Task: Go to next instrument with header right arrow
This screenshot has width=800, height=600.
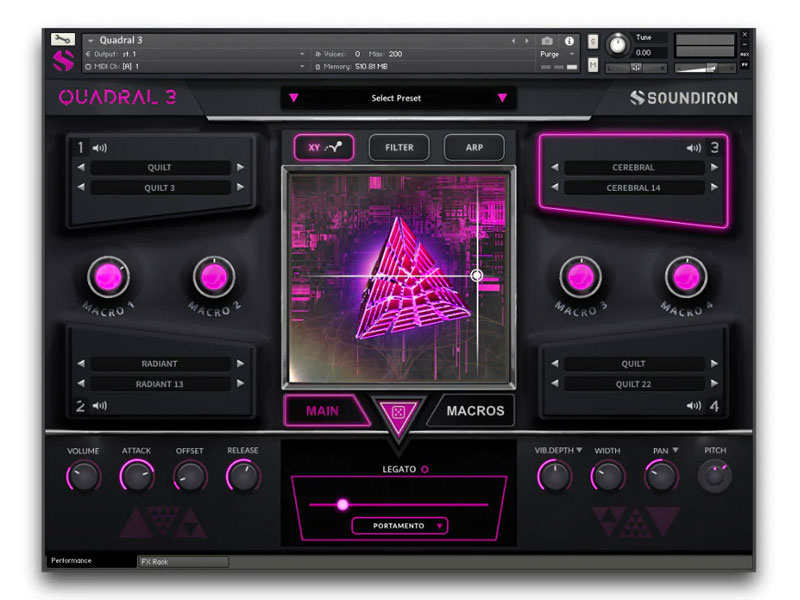Action: pyautogui.click(x=527, y=41)
